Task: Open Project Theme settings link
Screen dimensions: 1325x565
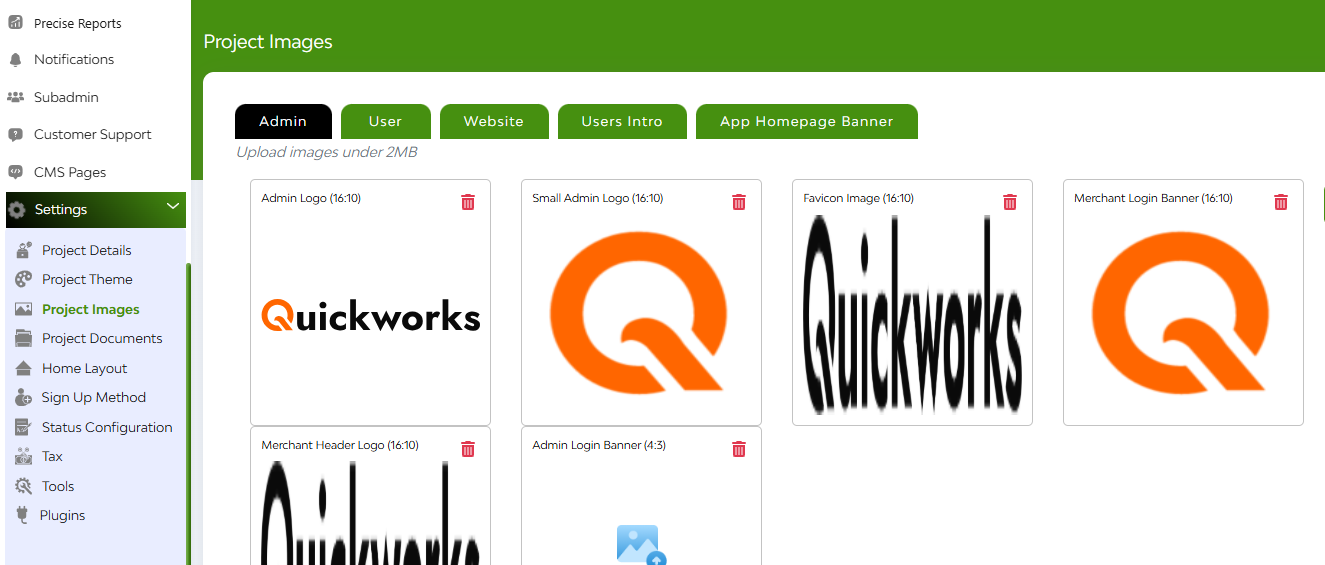Action: coord(87,279)
